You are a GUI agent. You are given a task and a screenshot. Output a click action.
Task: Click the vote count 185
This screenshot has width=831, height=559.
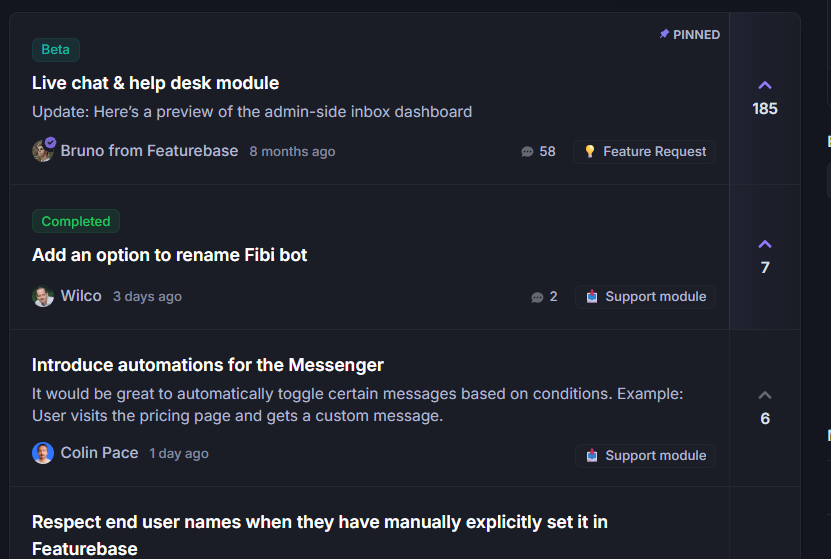click(x=765, y=109)
